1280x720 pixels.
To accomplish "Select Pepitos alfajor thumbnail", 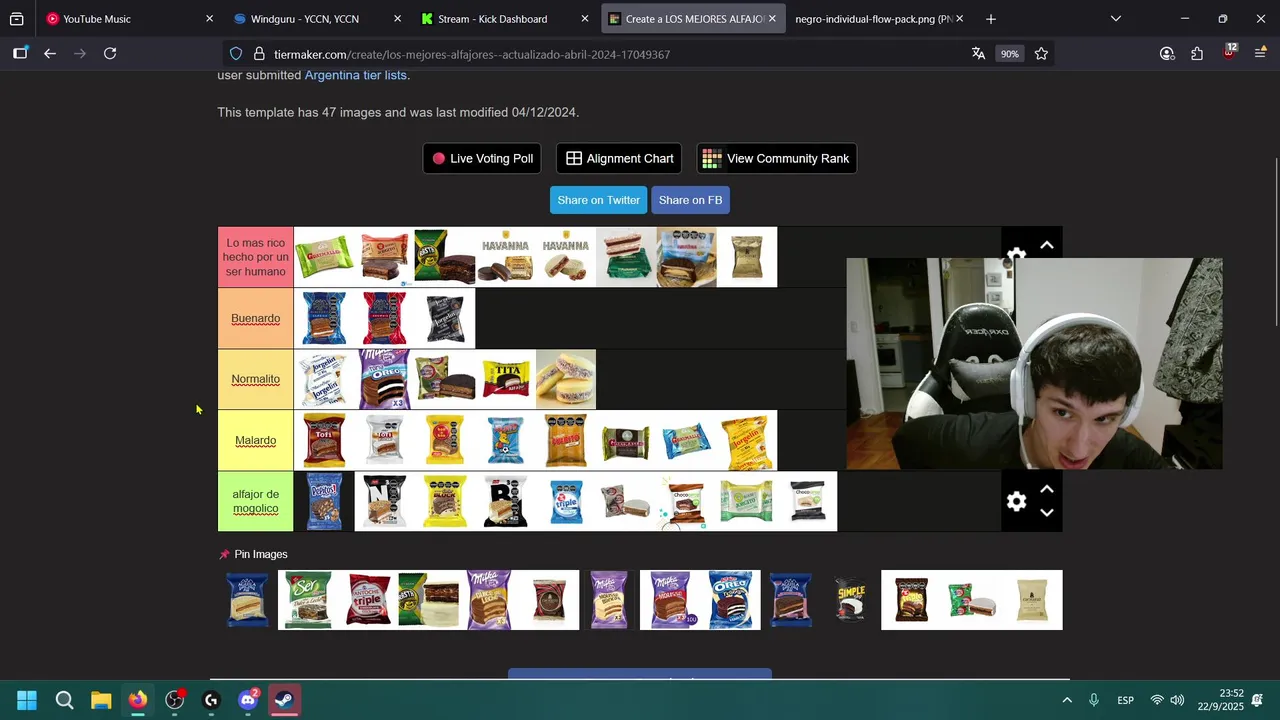I will (324, 501).
